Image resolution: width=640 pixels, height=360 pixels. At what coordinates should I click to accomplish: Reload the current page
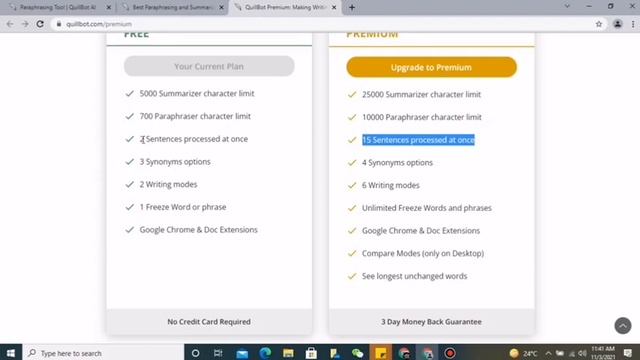40,24
